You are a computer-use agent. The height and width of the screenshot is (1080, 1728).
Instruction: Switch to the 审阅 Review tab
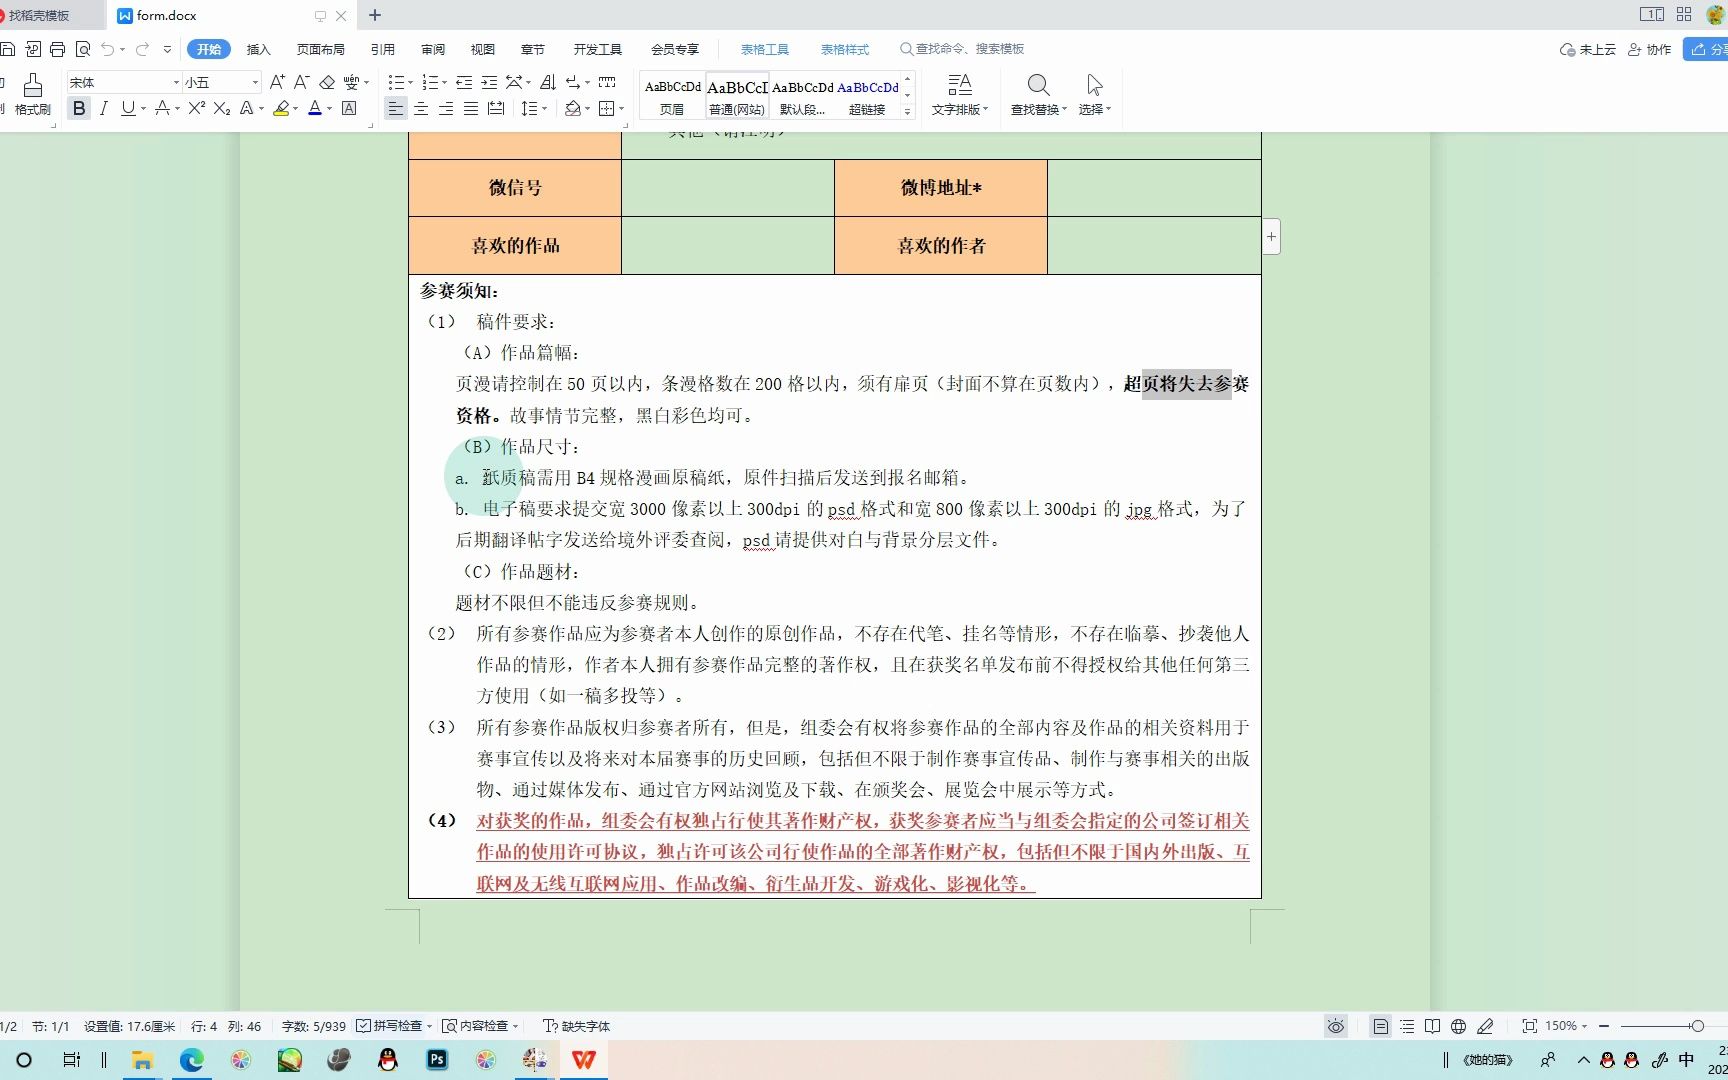(433, 49)
